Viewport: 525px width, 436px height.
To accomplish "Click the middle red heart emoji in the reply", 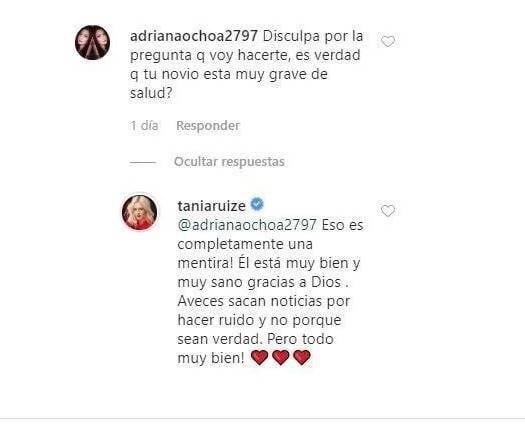I will (x=281, y=357).
